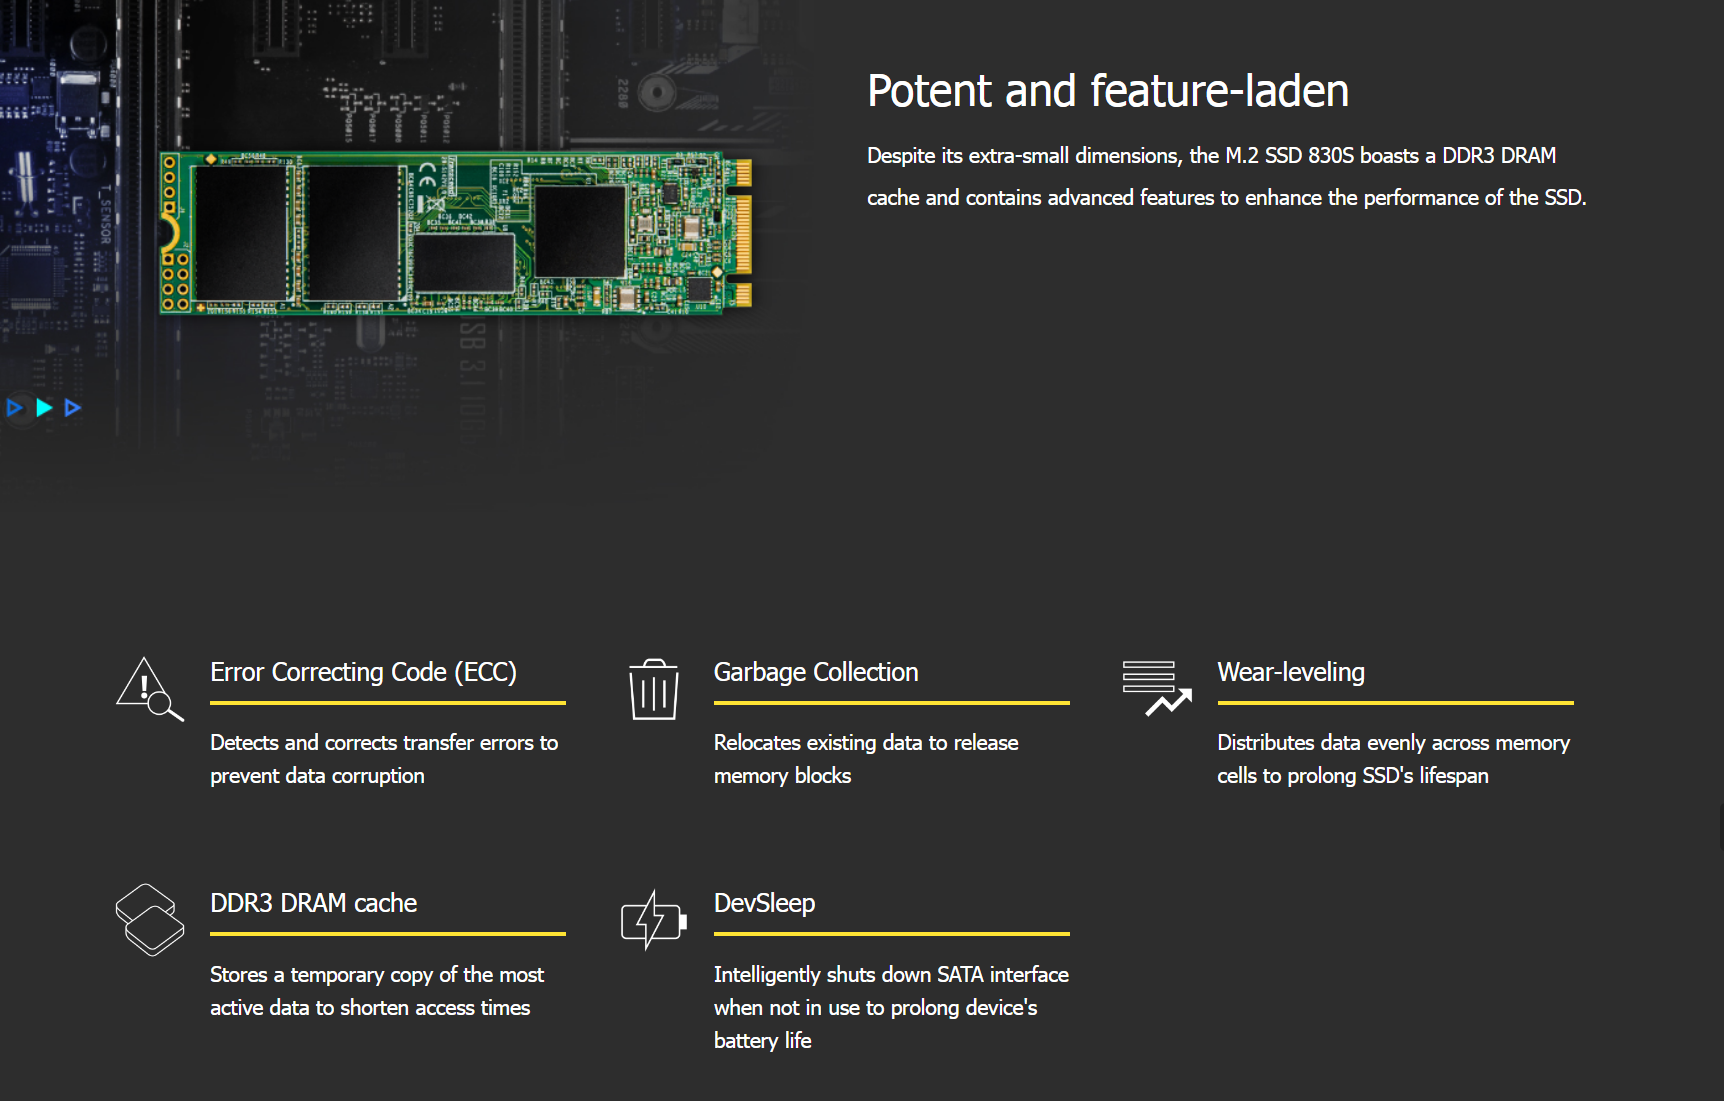Screen dimensions: 1724x1101
Task: Click the DDR3 DRAM cache stacked layers icon
Action: coord(150,920)
